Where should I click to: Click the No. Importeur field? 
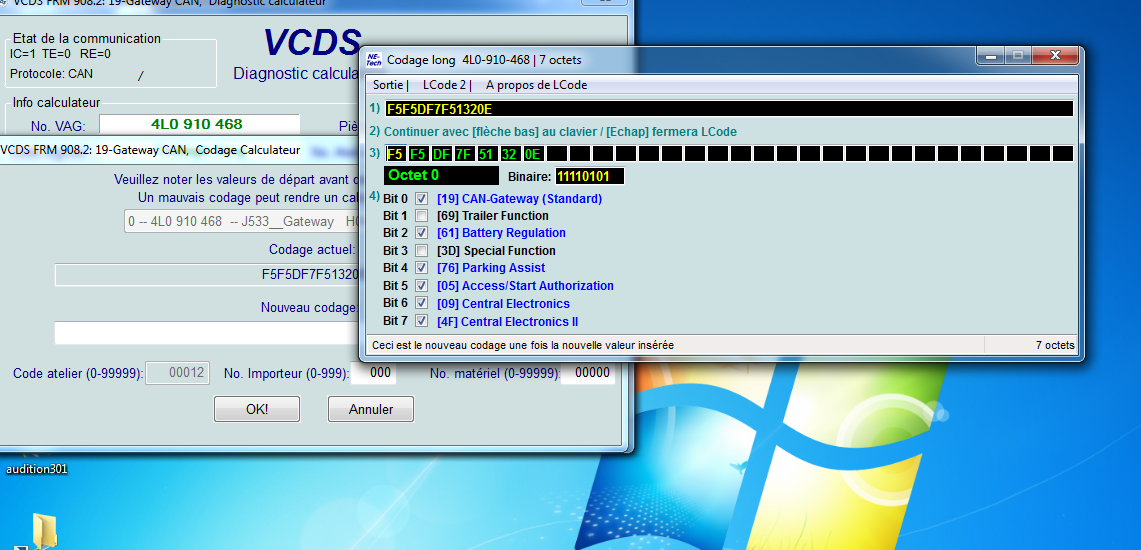click(x=376, y=373)
